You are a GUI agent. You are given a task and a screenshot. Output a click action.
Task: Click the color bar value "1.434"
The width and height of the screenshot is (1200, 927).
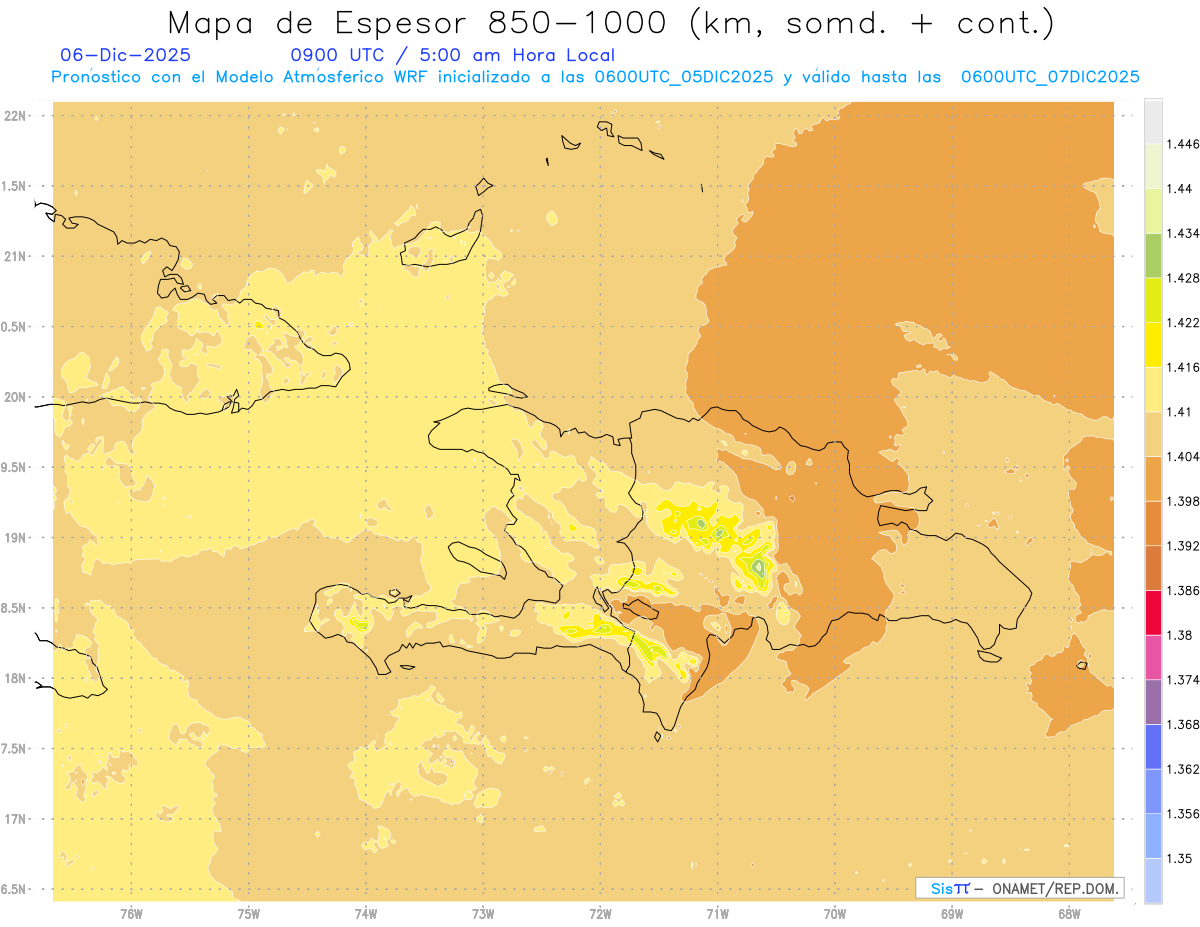[x=1183, y=233]
